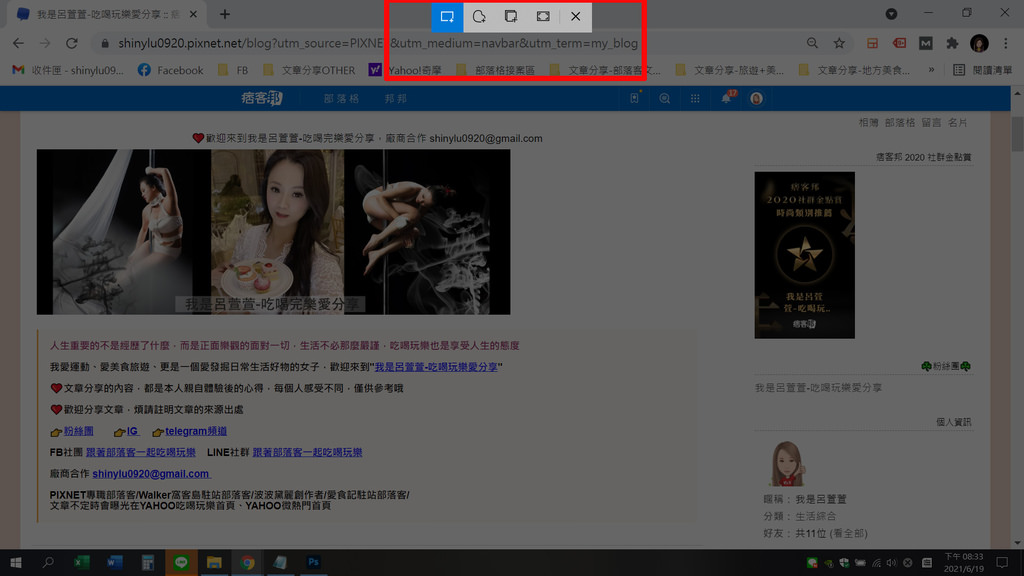Open the Windows Start menu
The height and width of the screenshot is (576, 1024).
[x=16, y=562]
